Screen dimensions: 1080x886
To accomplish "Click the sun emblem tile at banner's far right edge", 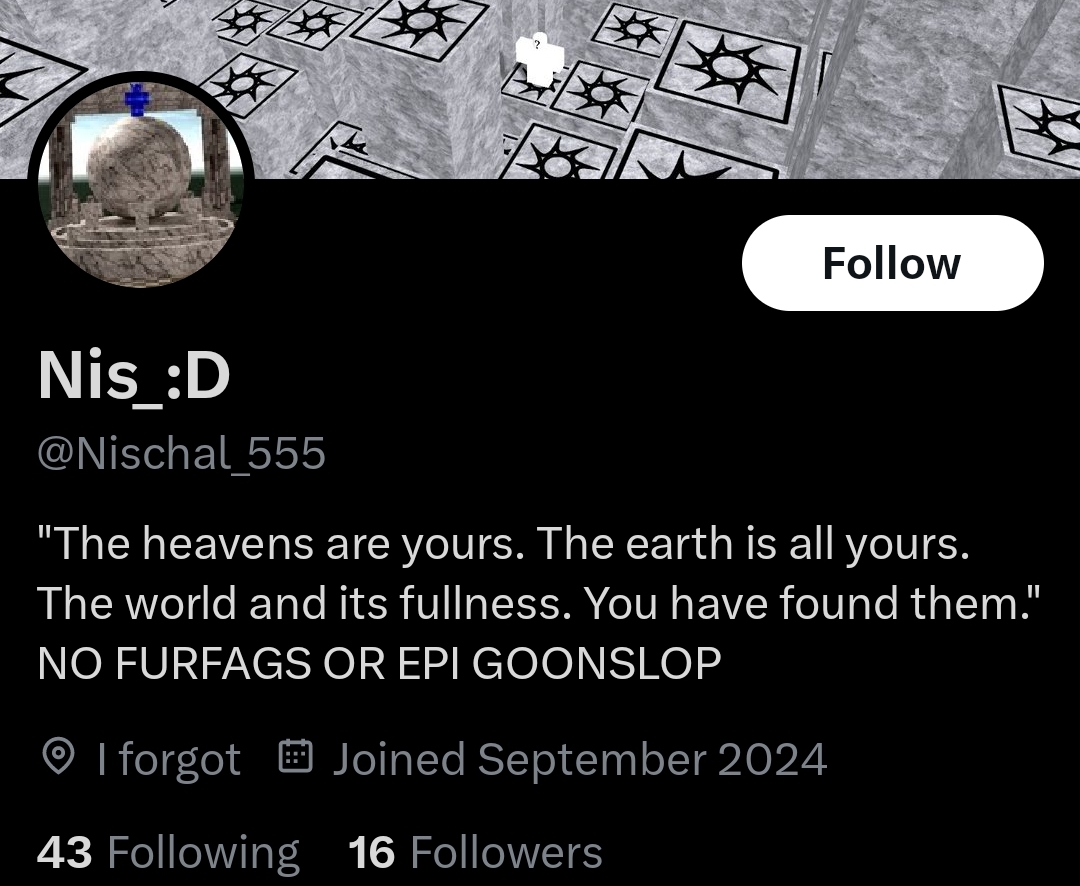I will pyautogui.click(x=1041, y=125).
